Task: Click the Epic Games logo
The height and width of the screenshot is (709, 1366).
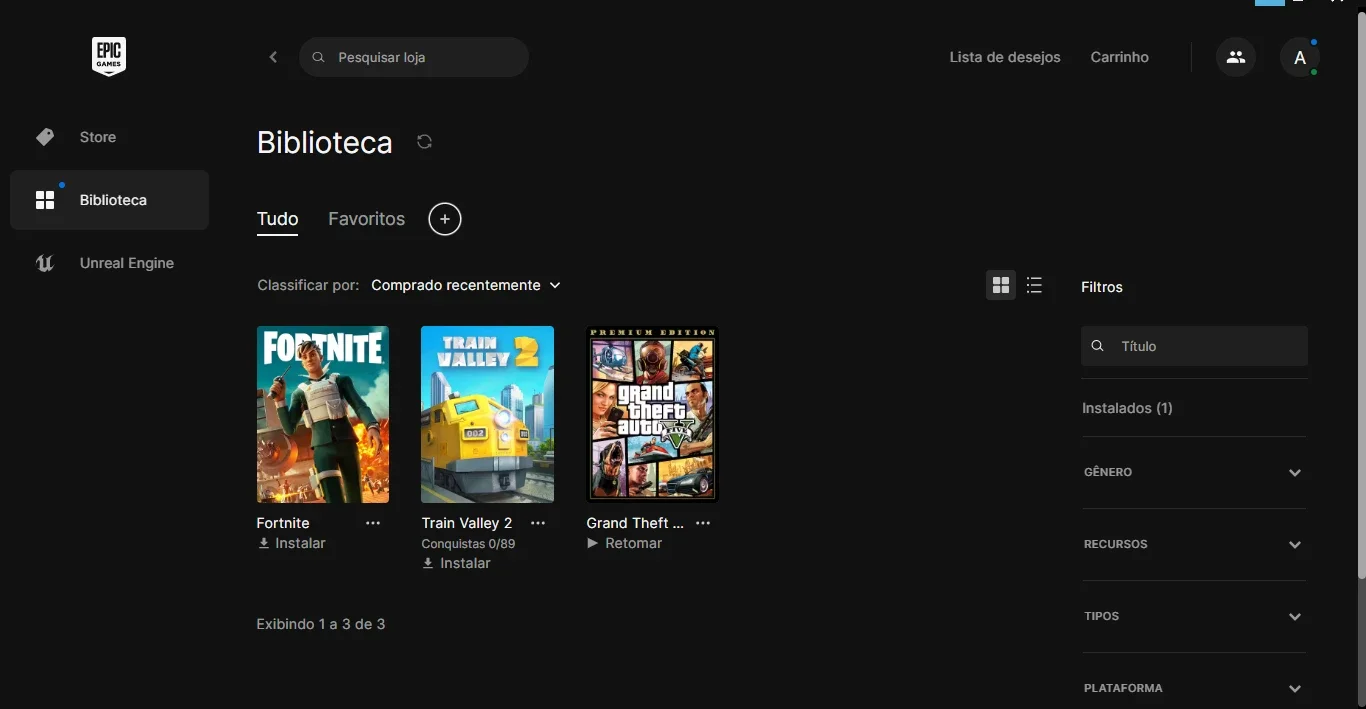Action: pyautogui.click(x=109, y=57)
